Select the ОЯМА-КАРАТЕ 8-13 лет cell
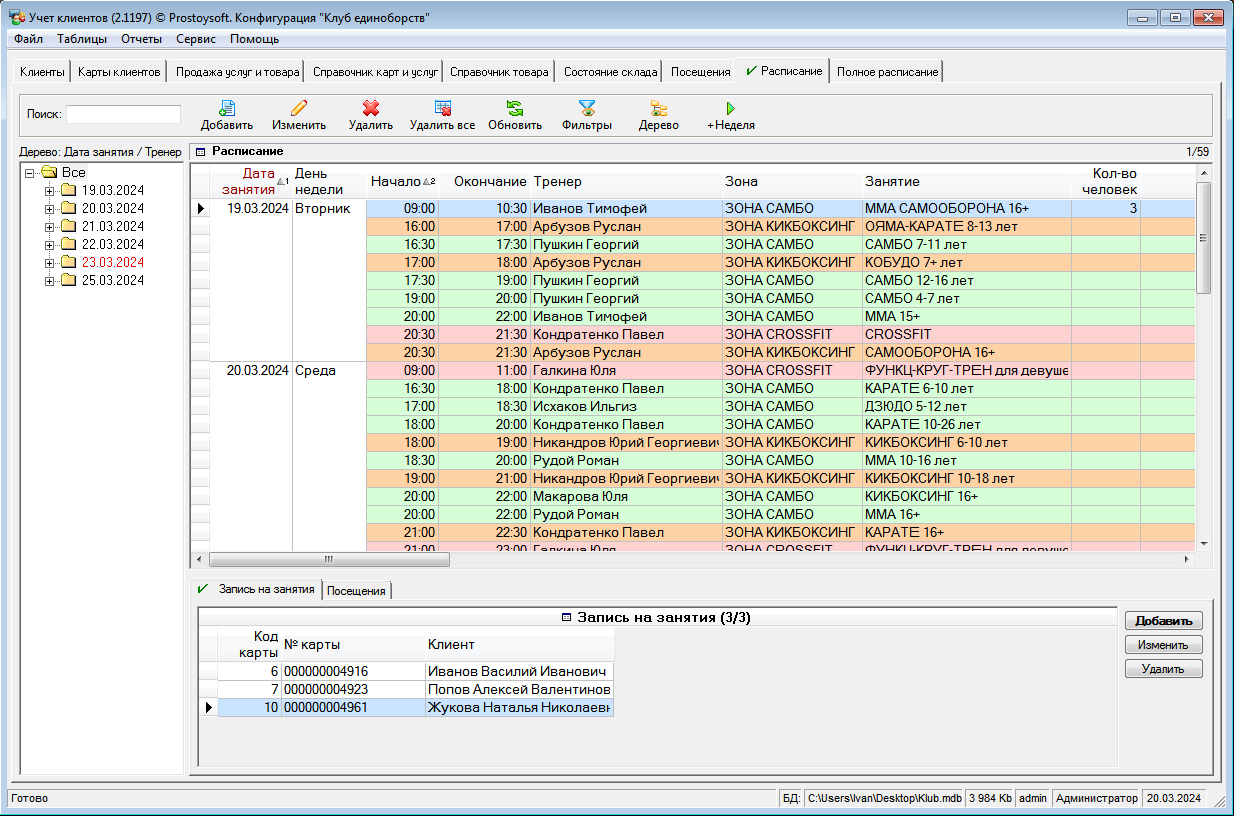This screenshot has width=1234, height=816. click(x=967, y=226)
